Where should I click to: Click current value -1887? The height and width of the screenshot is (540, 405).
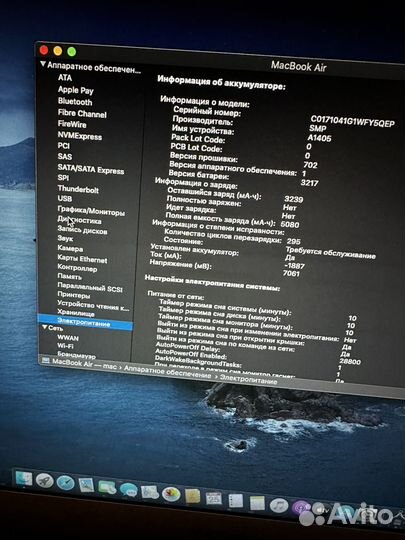294,266
